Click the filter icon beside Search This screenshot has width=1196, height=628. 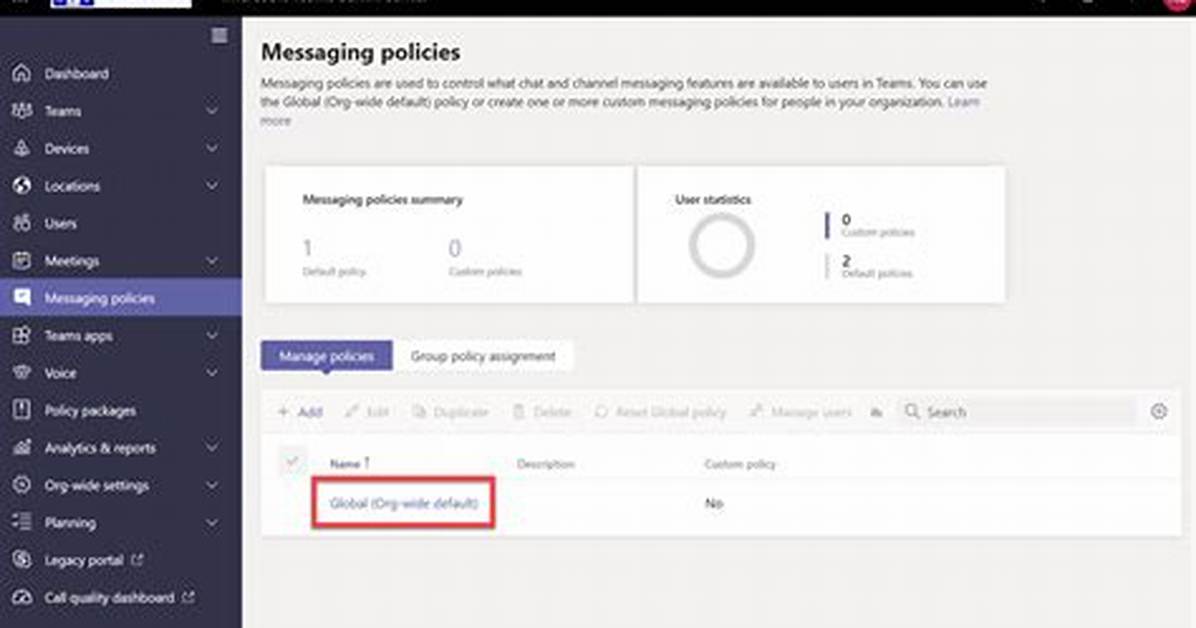877,412
